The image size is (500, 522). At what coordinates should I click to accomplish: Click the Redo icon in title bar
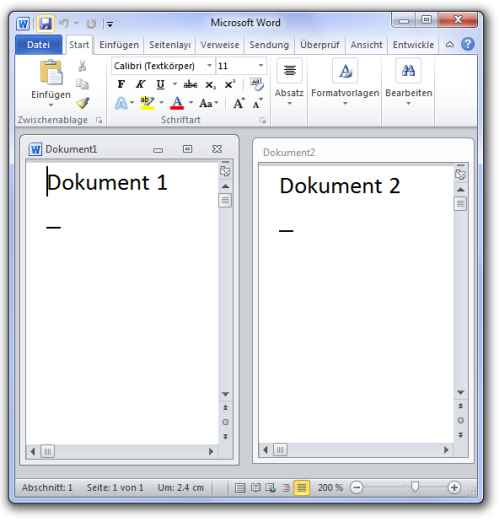coord(91,24)
